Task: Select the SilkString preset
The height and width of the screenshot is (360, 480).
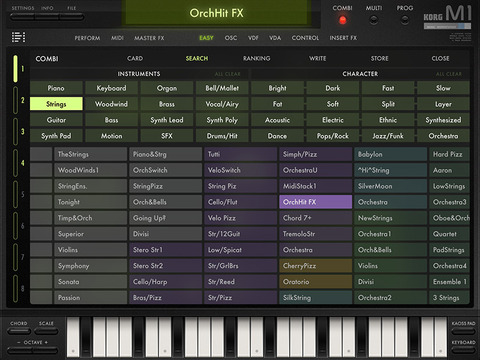Action: tap(316, 298)
